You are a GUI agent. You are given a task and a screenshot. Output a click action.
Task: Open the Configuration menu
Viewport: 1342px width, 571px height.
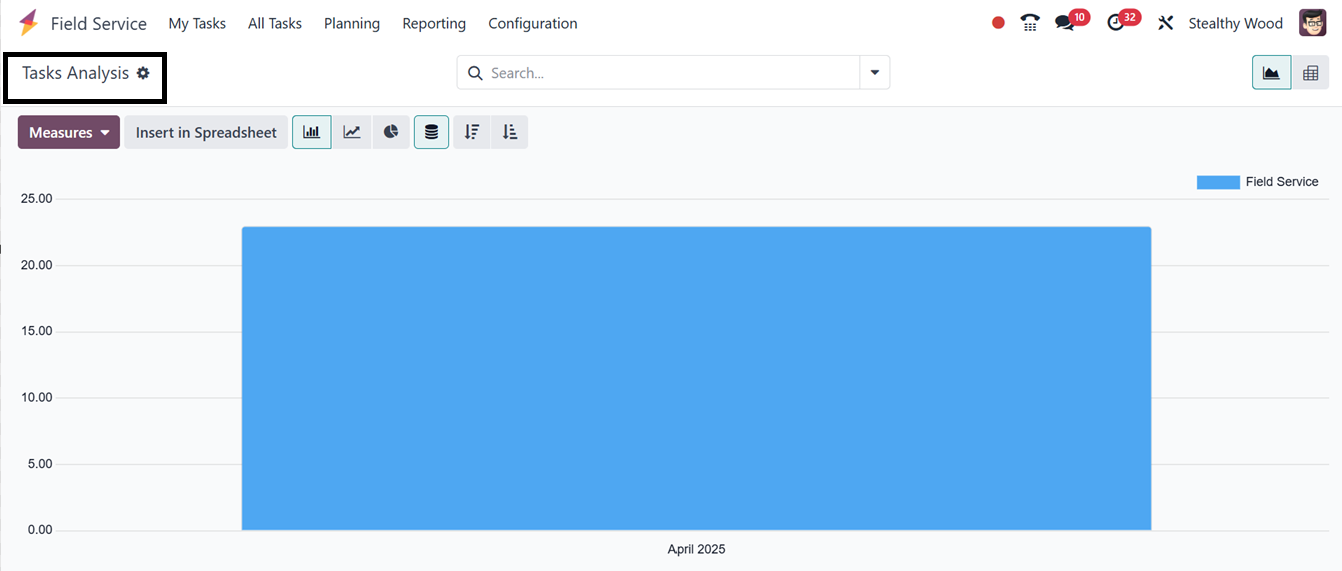coord(533,23)
